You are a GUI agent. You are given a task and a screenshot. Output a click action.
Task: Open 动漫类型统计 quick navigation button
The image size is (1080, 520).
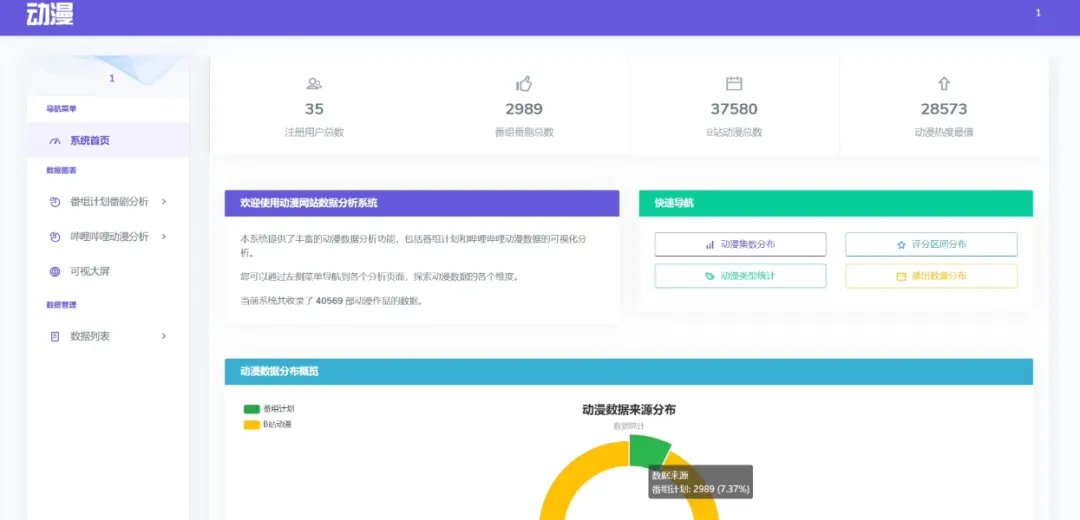(740, 276)
